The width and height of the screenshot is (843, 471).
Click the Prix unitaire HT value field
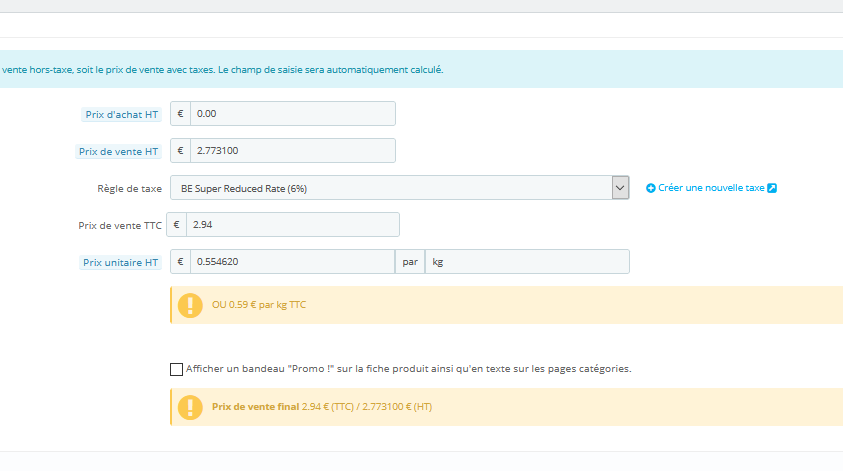click(292, 262)
